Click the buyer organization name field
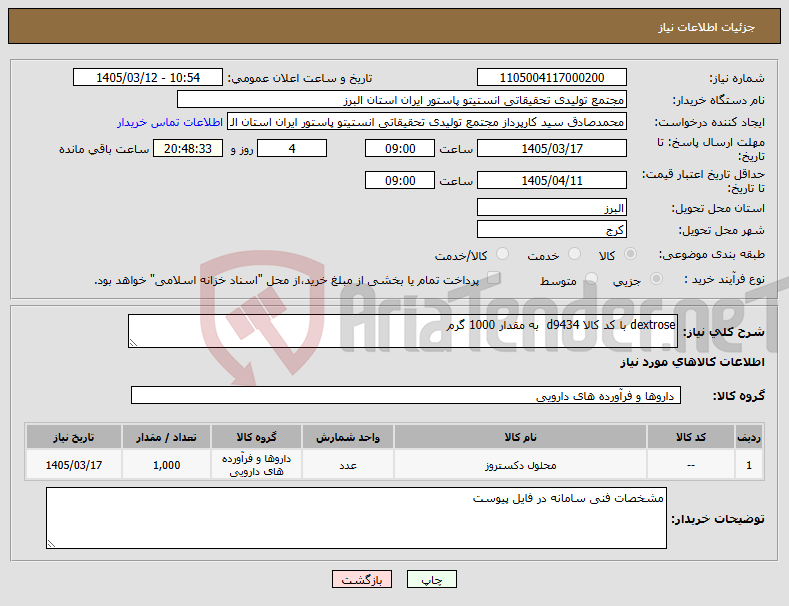 tap(402, 100)
